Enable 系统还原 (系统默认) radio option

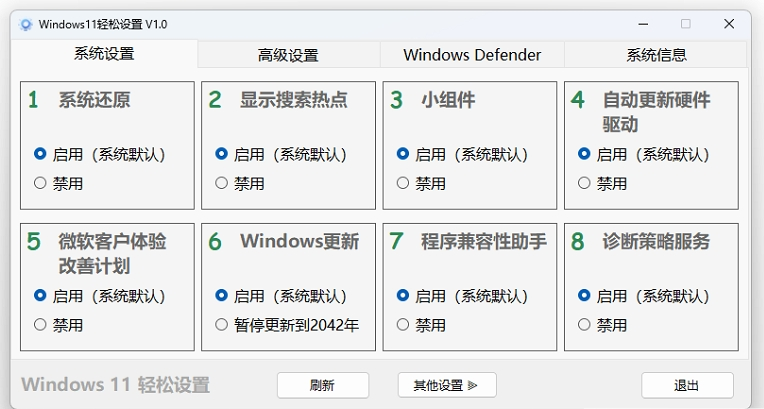[40, 154]
